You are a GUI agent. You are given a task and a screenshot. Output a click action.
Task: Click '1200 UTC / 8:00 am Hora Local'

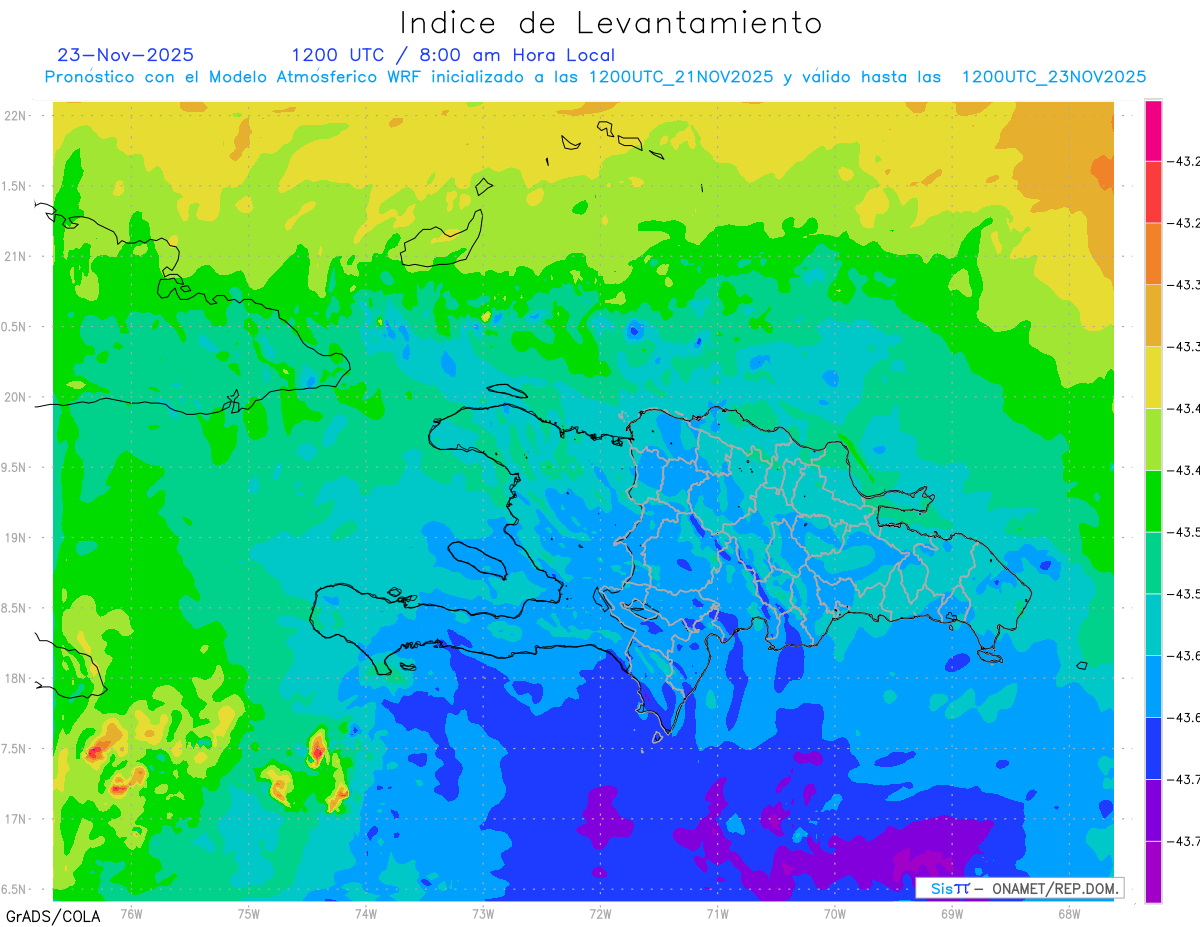click(453, 55)
